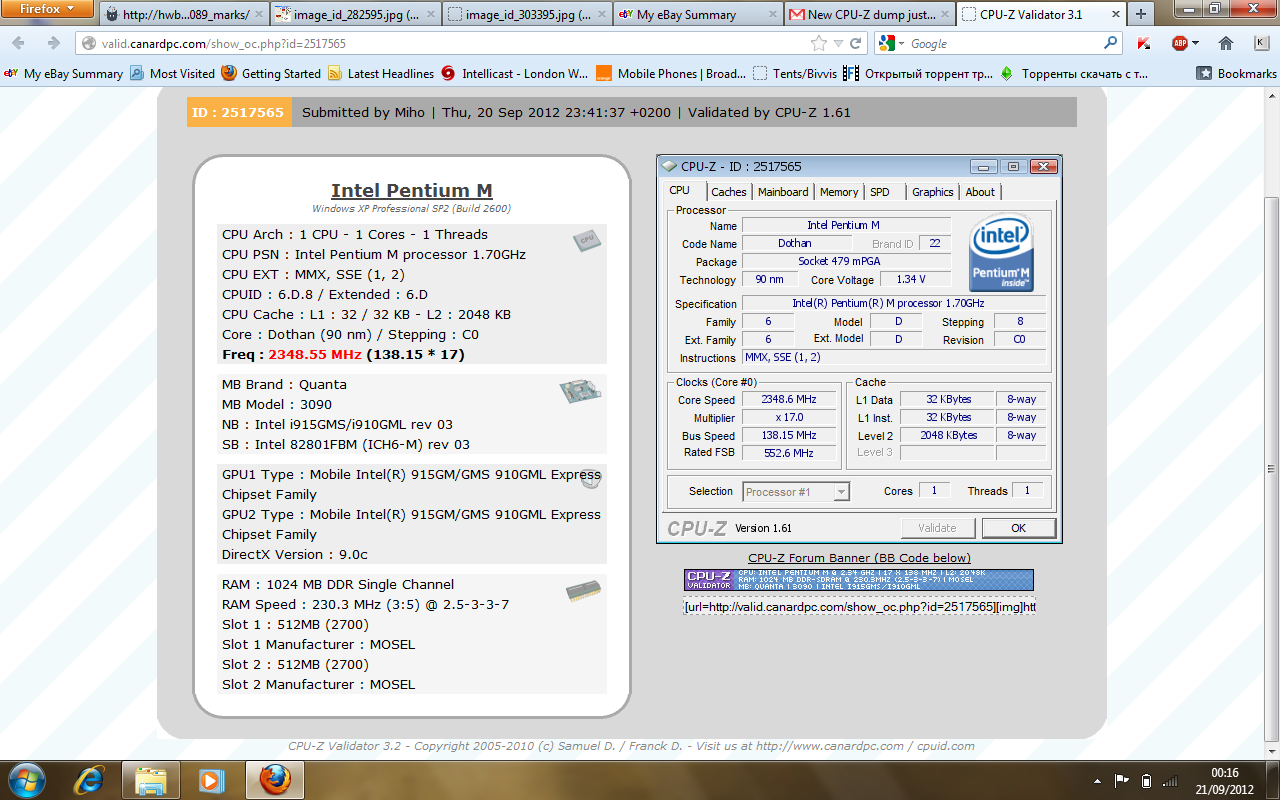Click the Graphics tab in CPU-Z image
This screenshot has width=1280, height=800.
933,192
